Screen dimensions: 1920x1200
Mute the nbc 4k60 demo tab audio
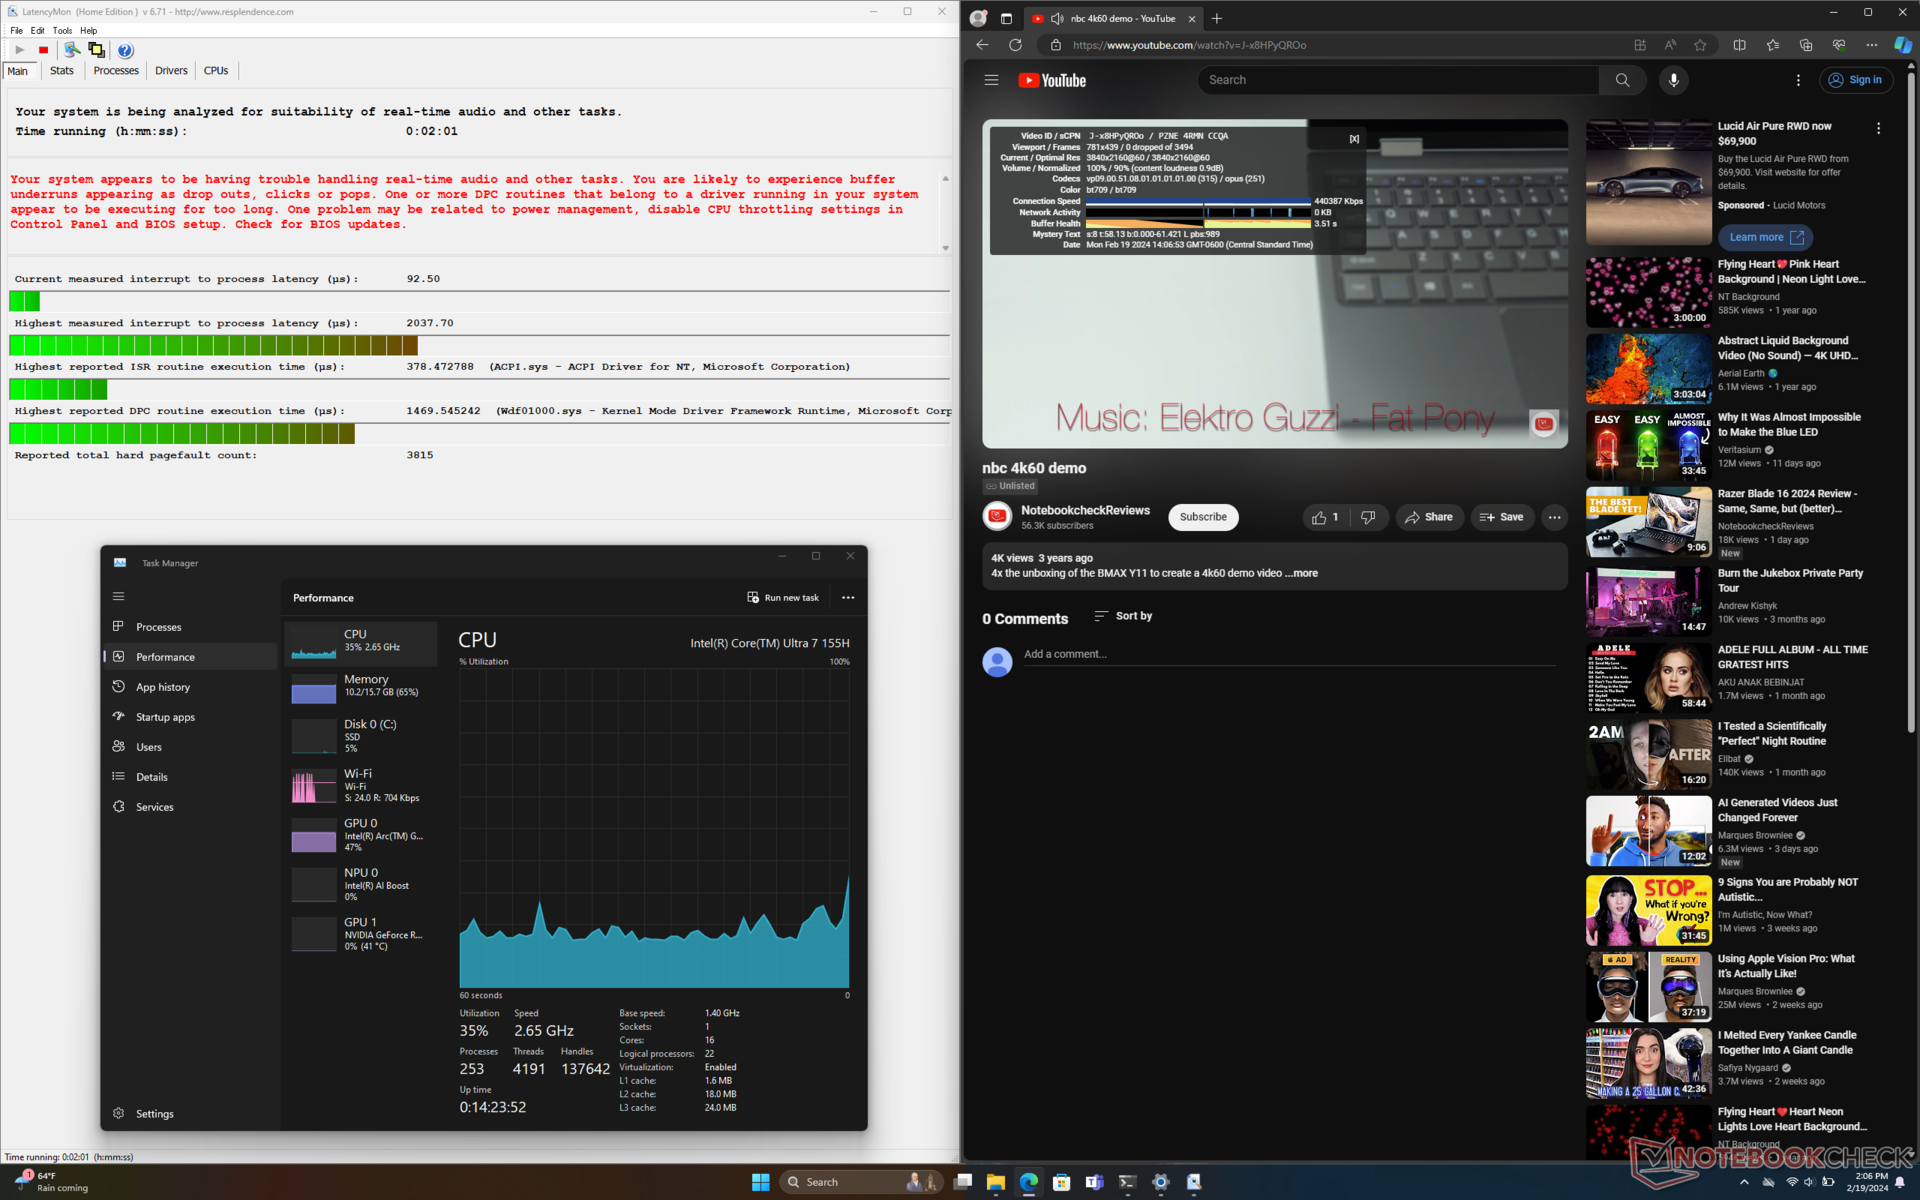click(1057, 18)
